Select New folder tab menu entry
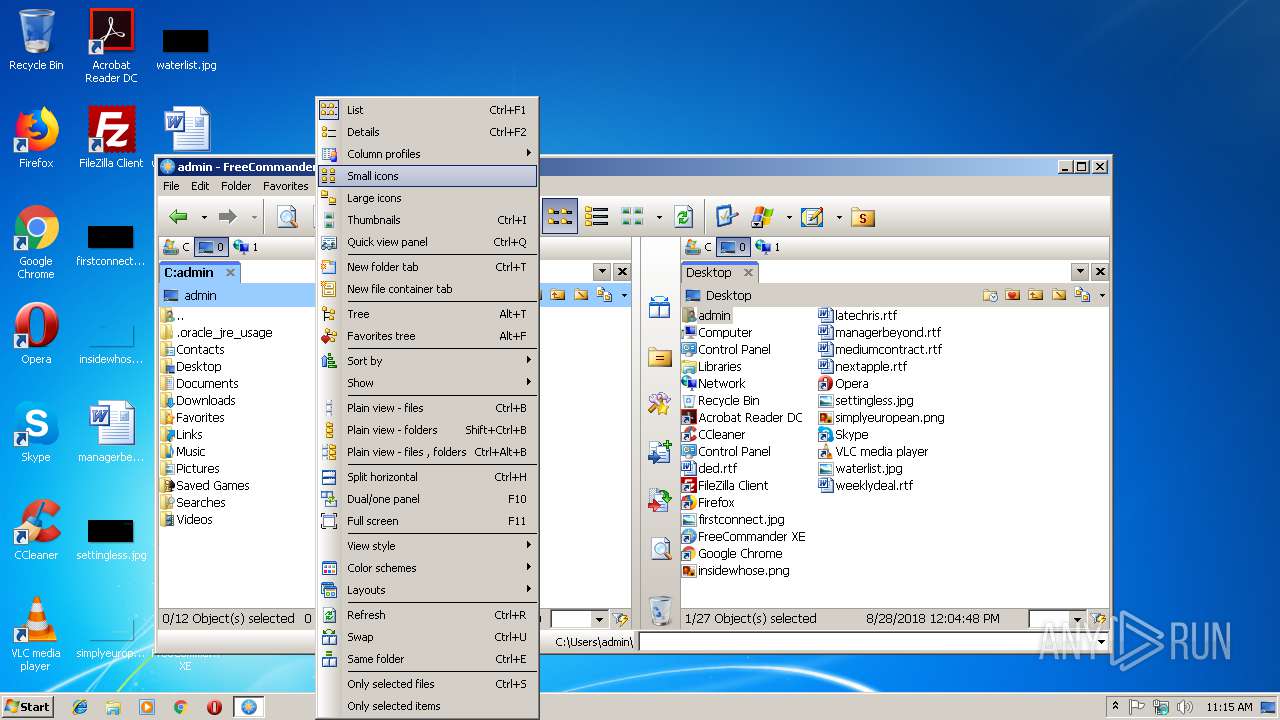 (x=428, y=267)
